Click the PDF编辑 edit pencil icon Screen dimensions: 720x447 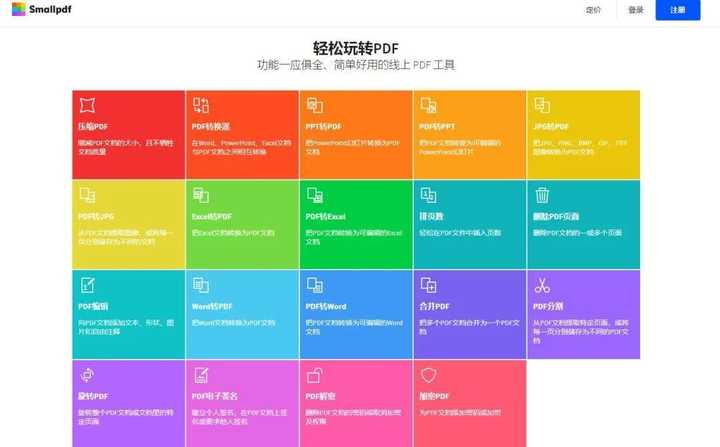87,285
